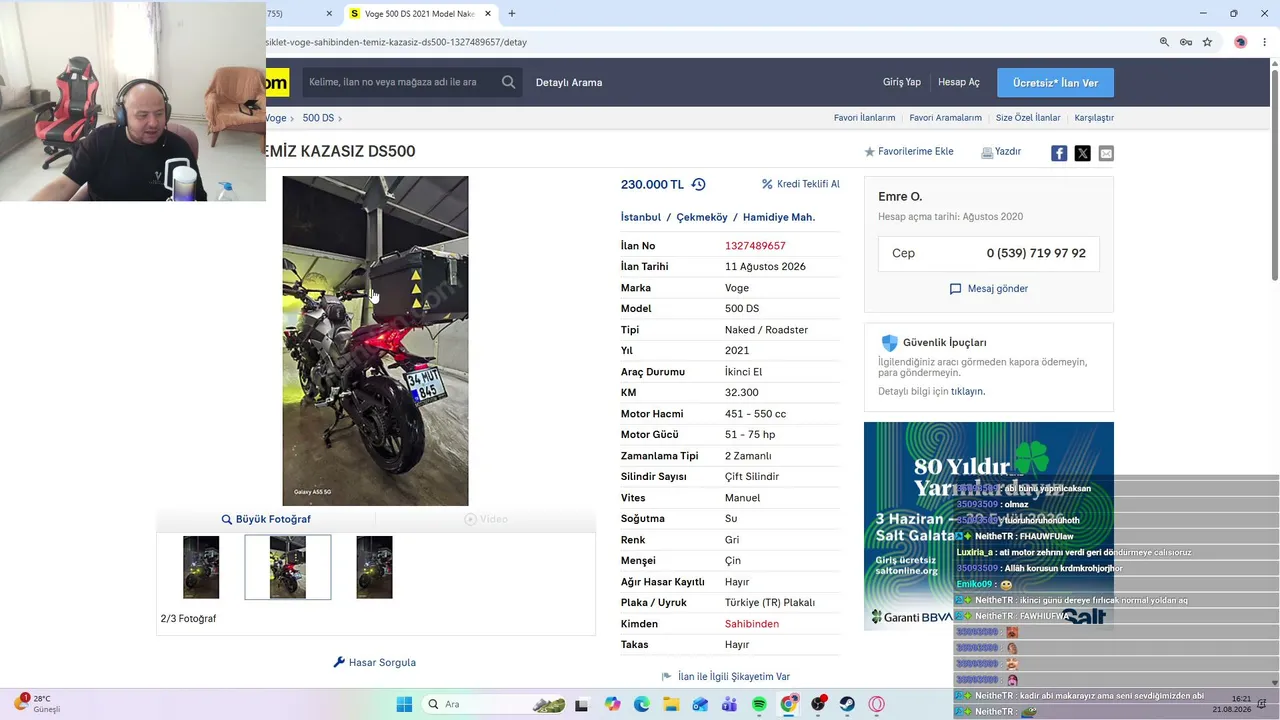Open the Chrome profile avatar
The height and width of the screenshot is (720, 1280).
(1240, 42)
